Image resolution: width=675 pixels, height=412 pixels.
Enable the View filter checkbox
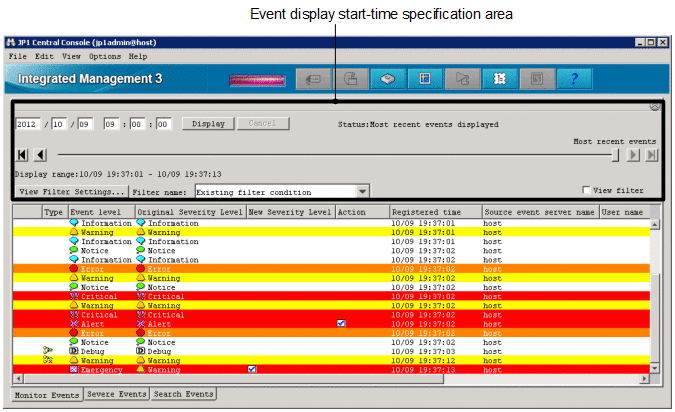point(588,190)
